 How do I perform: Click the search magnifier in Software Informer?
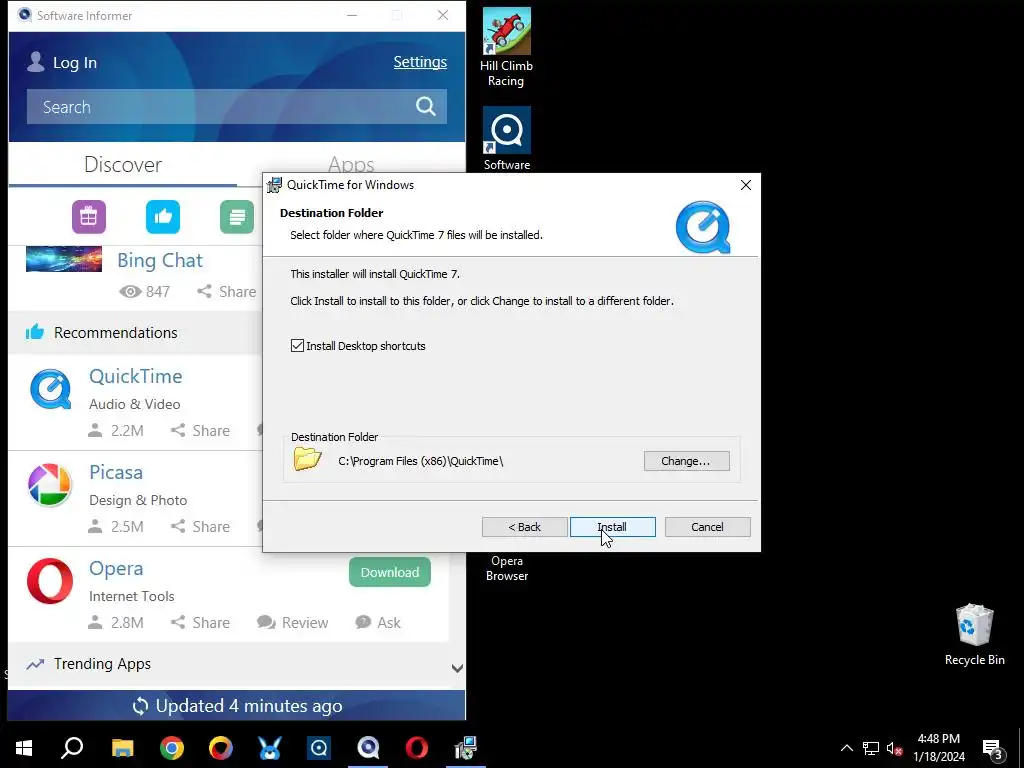[x=426, y=106]
